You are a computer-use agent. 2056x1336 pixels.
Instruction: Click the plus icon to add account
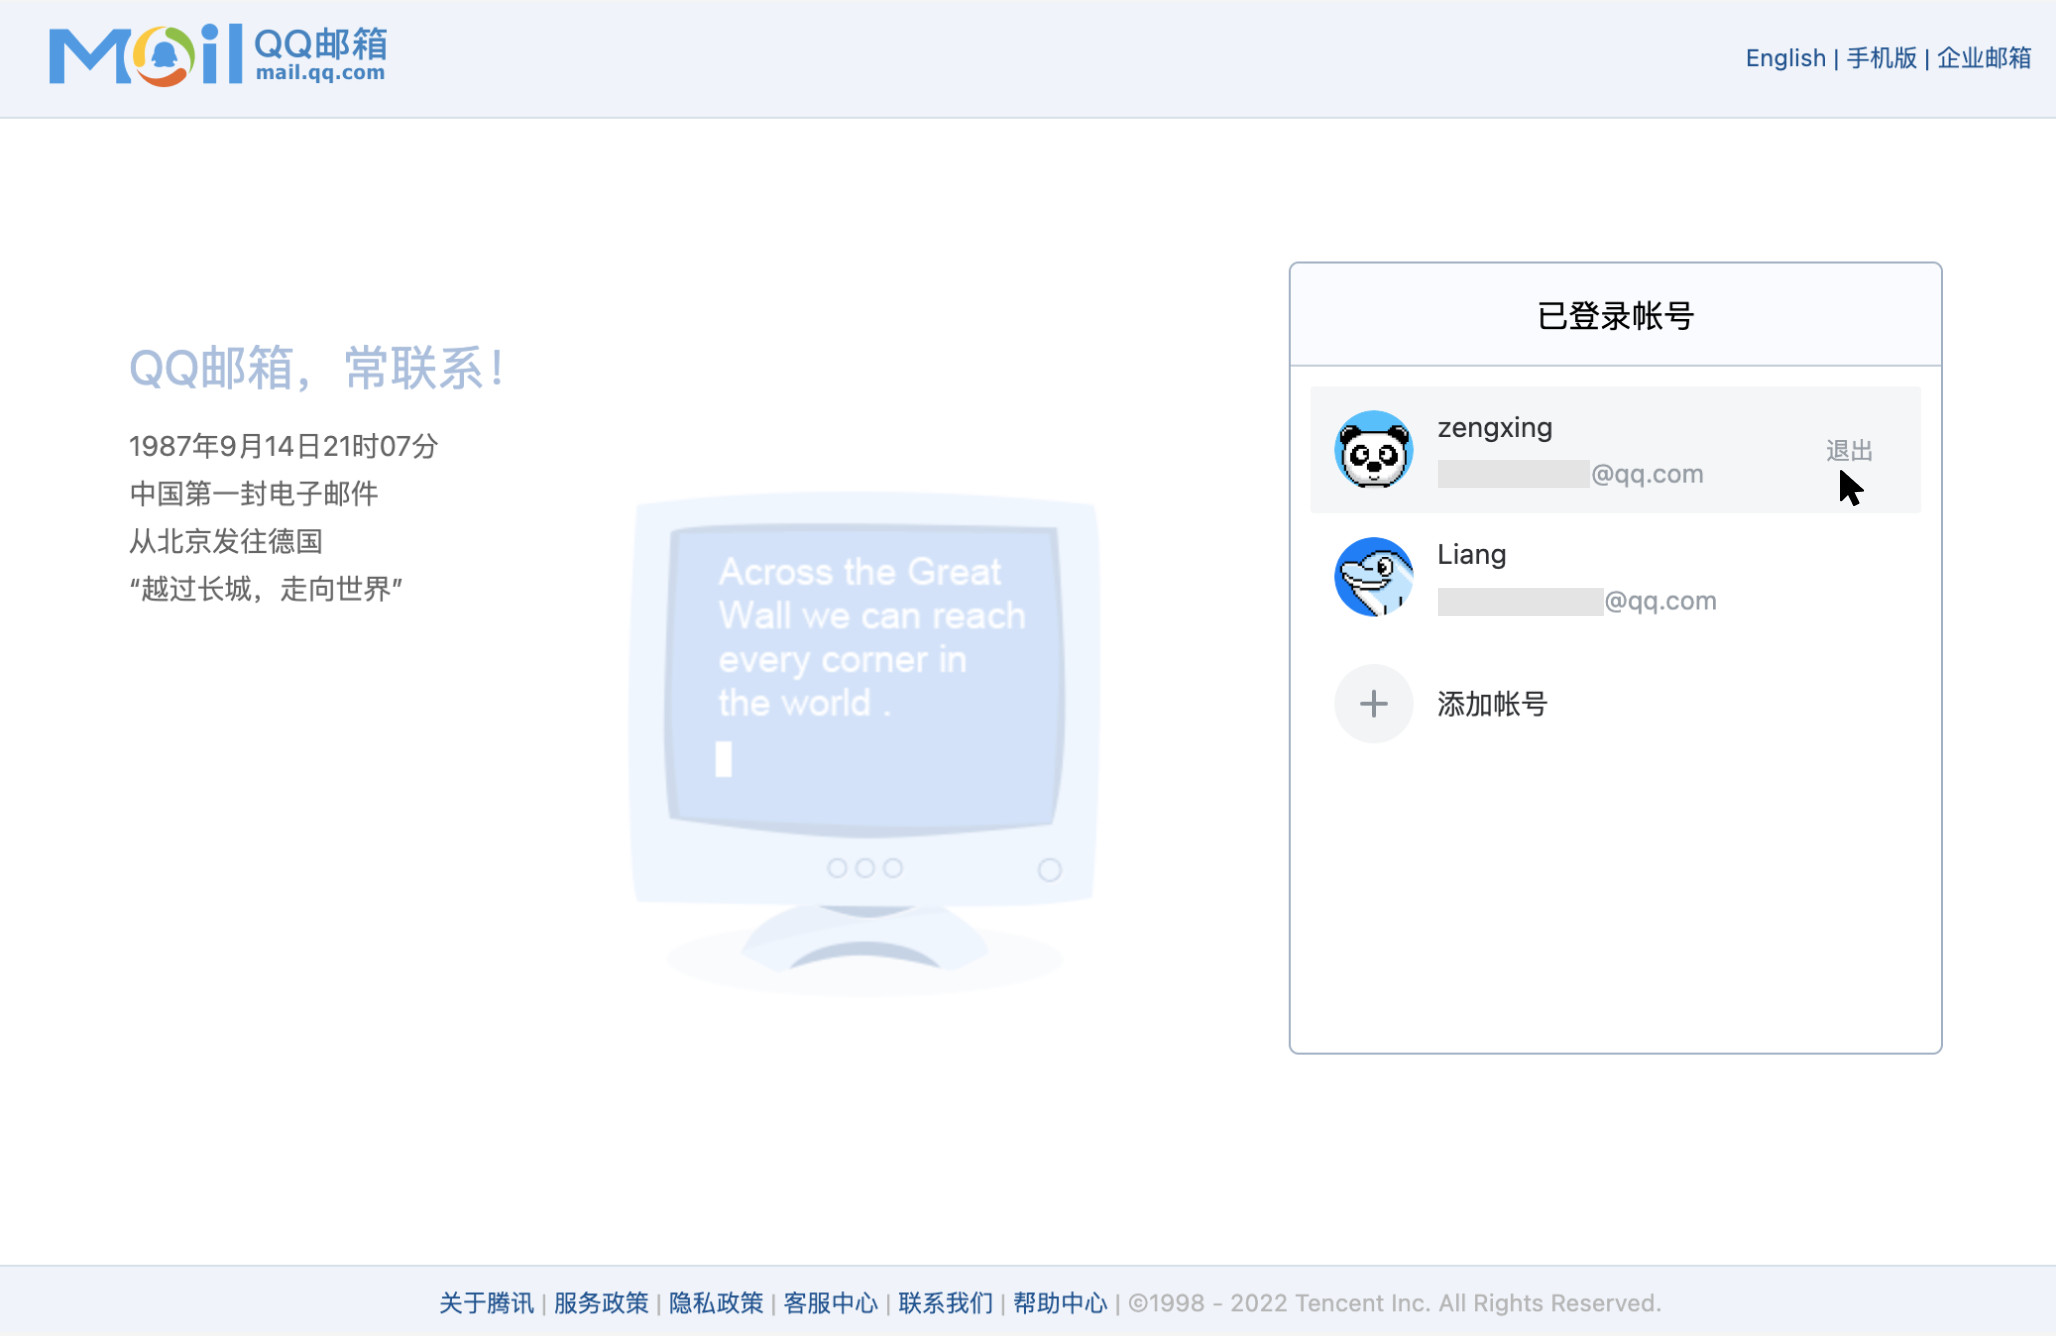1373,704
